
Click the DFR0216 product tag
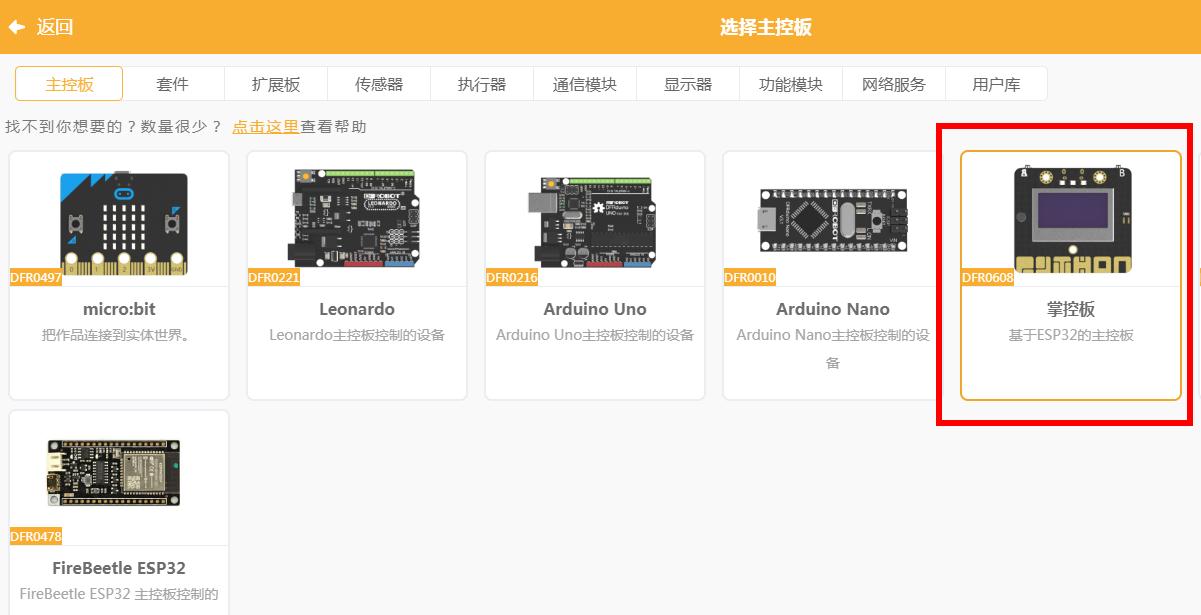click(x=512, y=277)
